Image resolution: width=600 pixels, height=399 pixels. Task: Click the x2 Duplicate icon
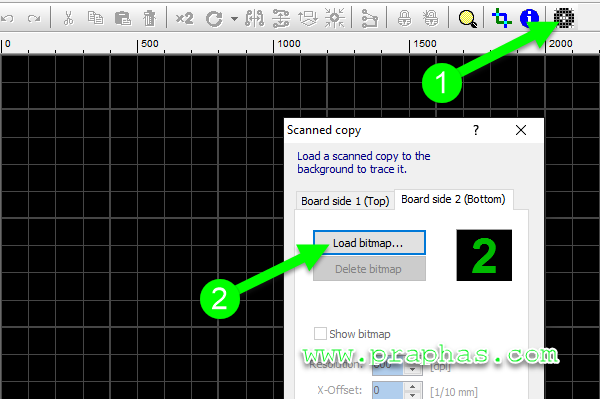click(184, 18)
